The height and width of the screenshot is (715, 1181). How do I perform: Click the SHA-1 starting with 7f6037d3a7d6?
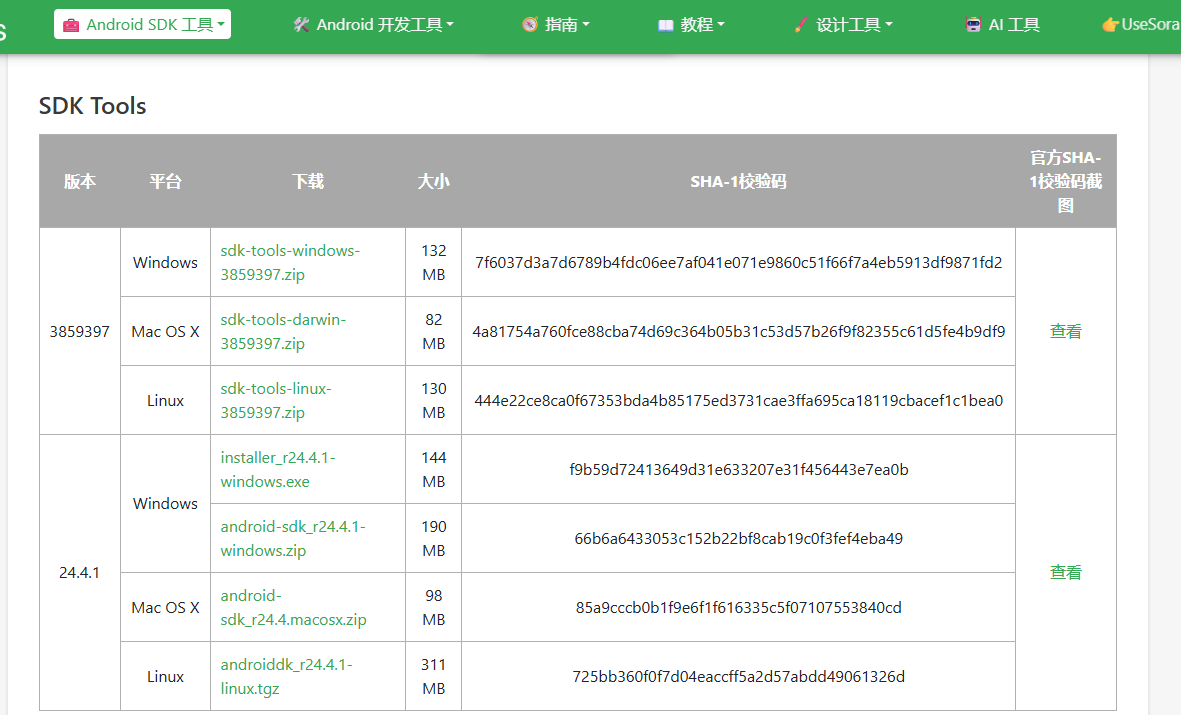(x=738, y=262)
